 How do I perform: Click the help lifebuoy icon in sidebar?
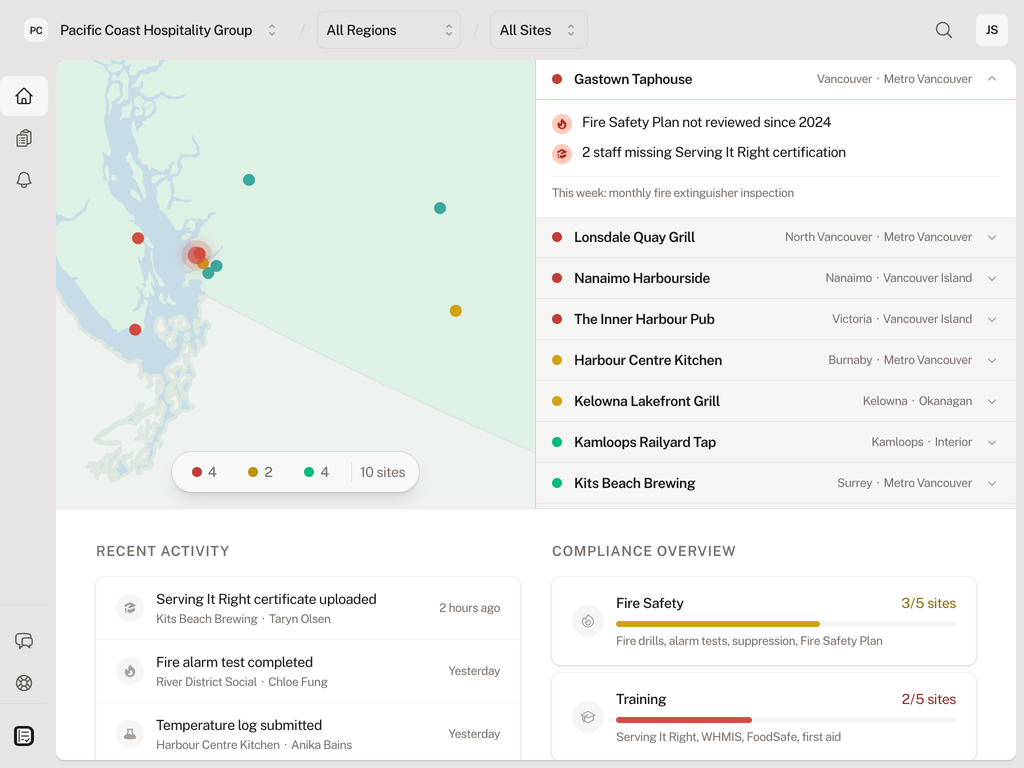click(24, 683)
